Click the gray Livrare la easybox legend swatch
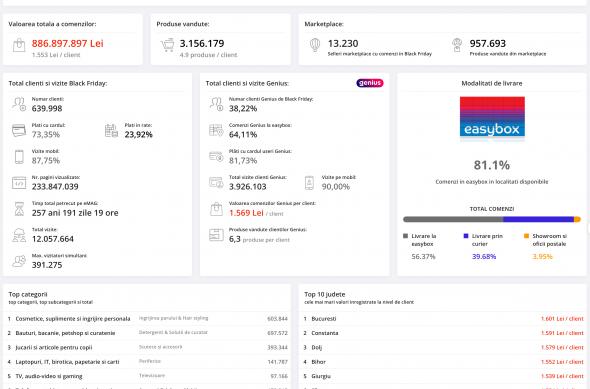 coord(405,236)
